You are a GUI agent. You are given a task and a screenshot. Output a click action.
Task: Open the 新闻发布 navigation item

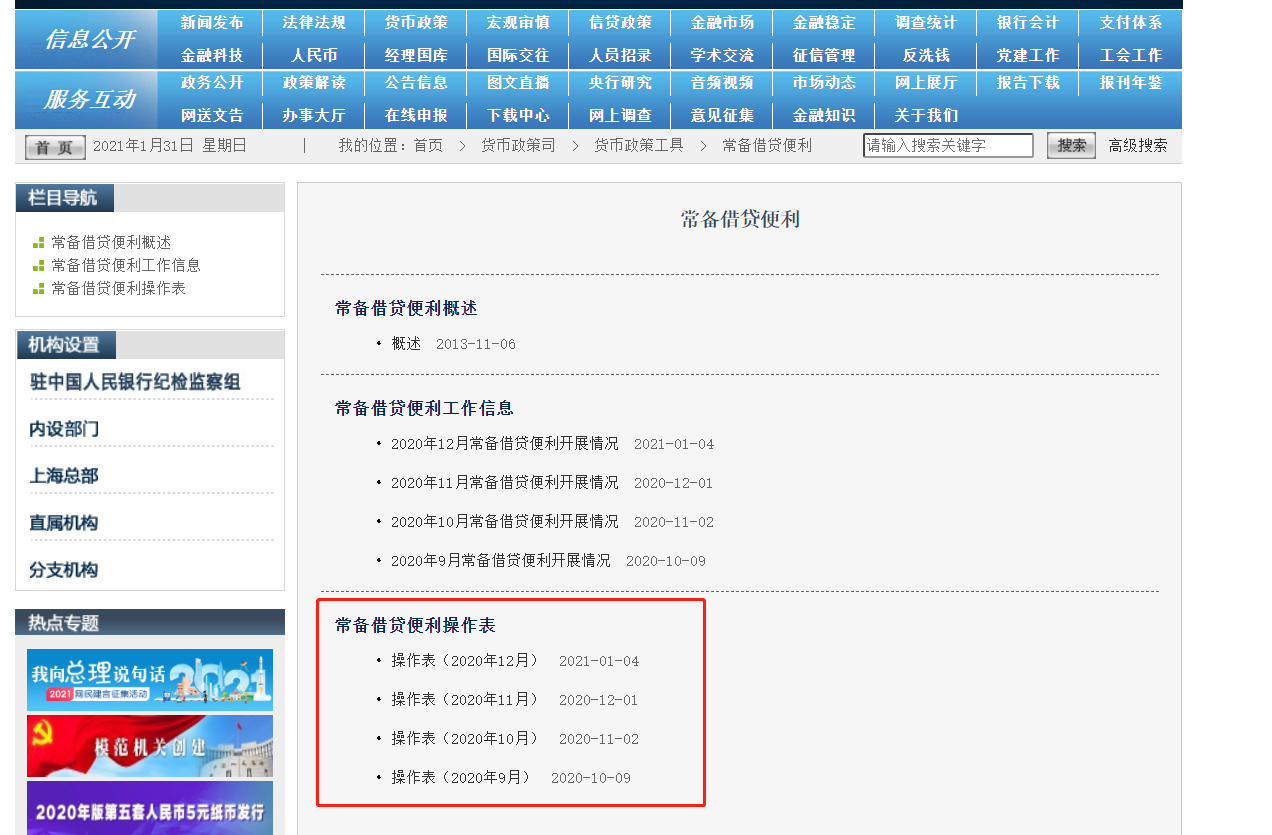coord(209,21)
